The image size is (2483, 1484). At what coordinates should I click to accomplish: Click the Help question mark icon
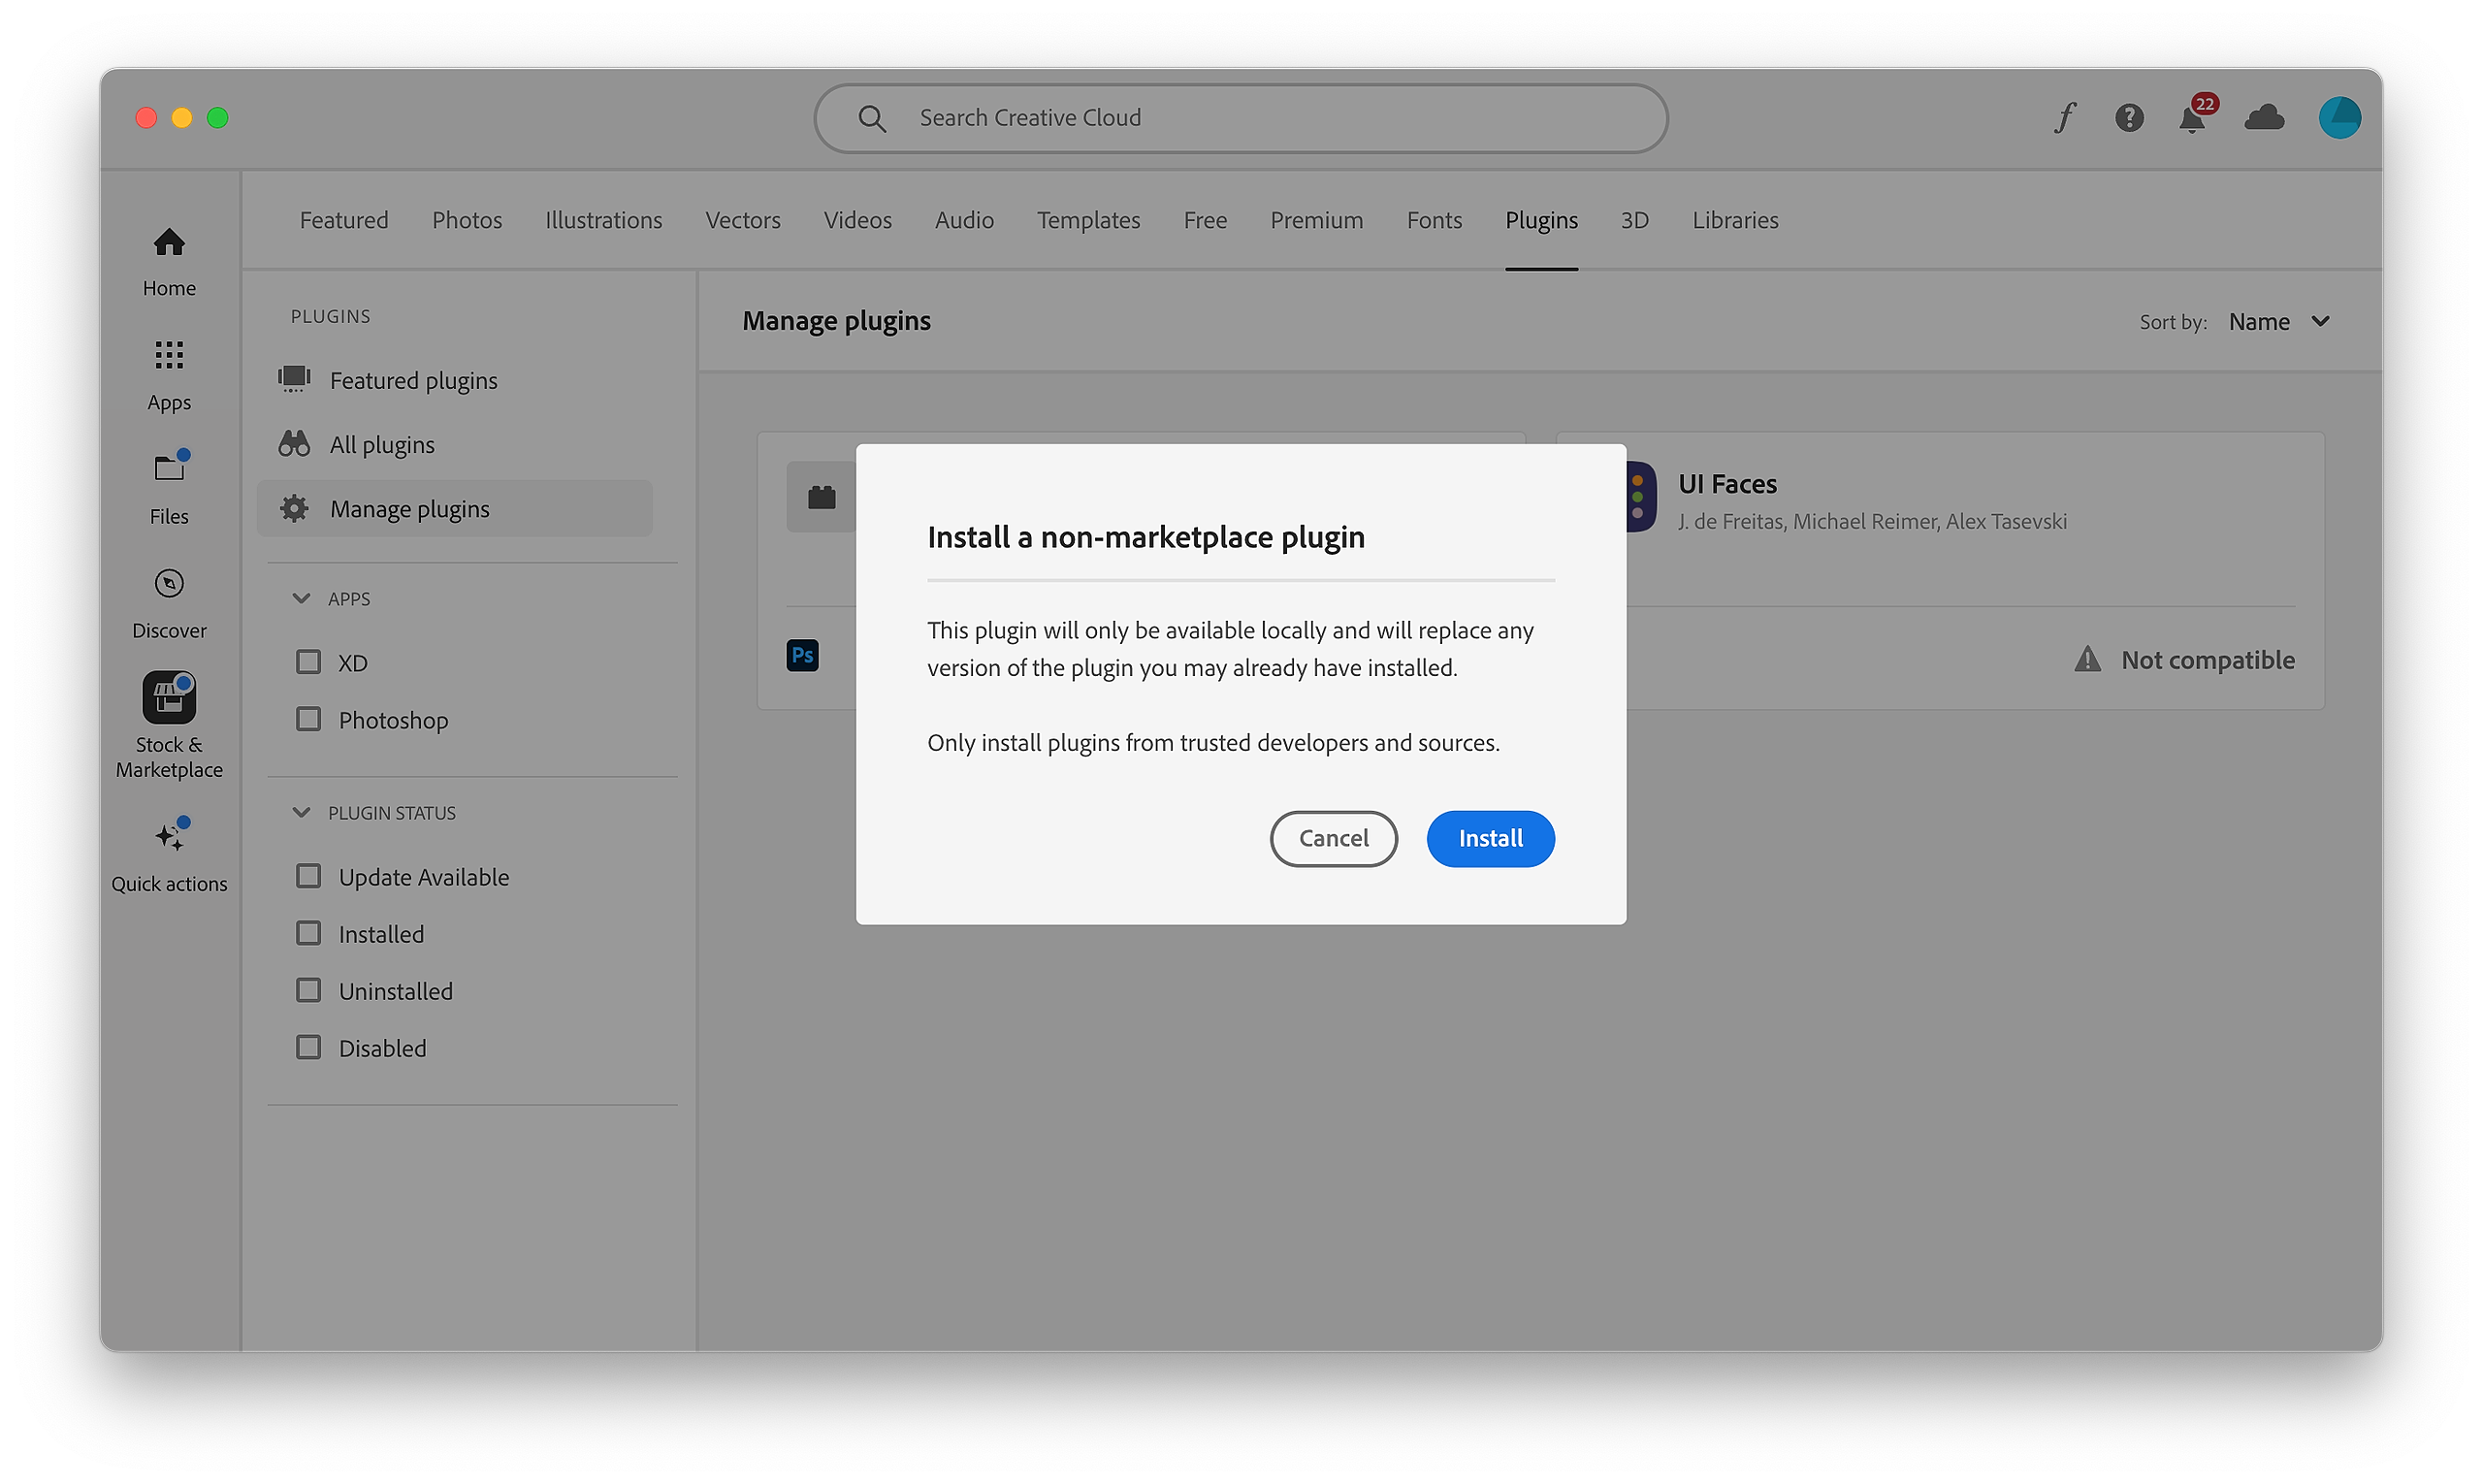(x=2129, y=118)
